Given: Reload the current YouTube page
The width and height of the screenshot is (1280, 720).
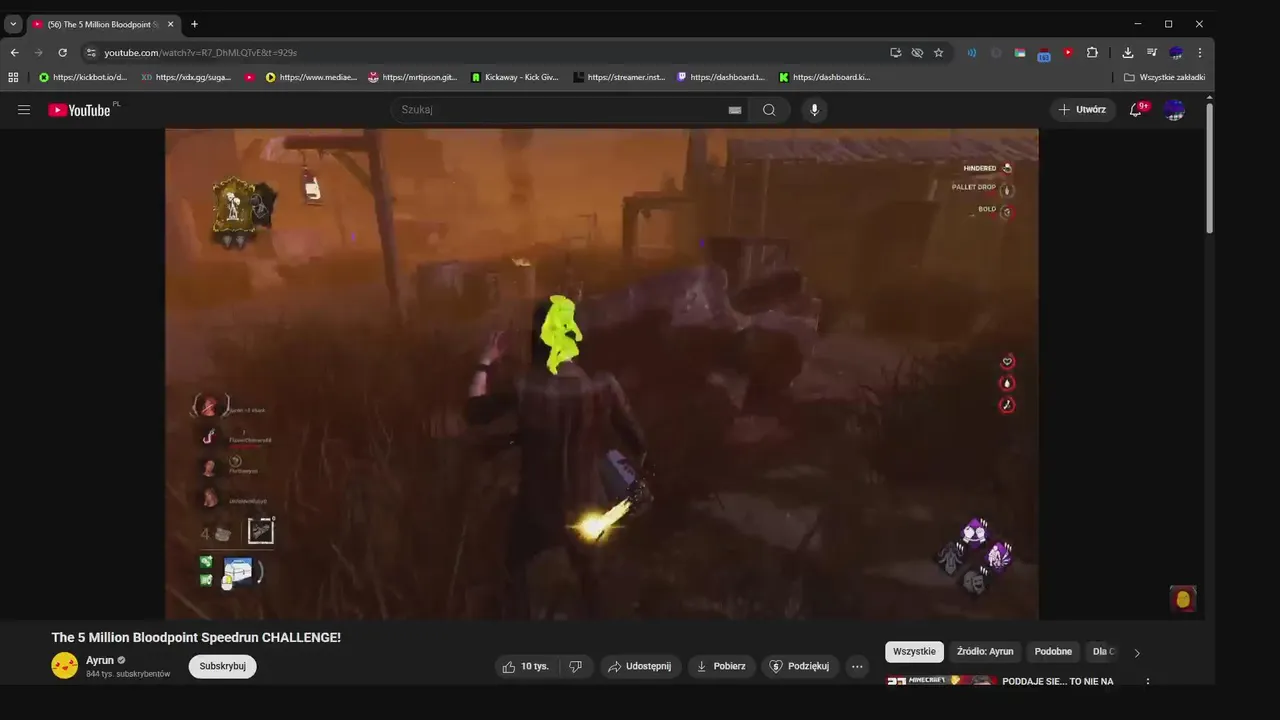Looking at the screenshot, I should click(62, 52).
